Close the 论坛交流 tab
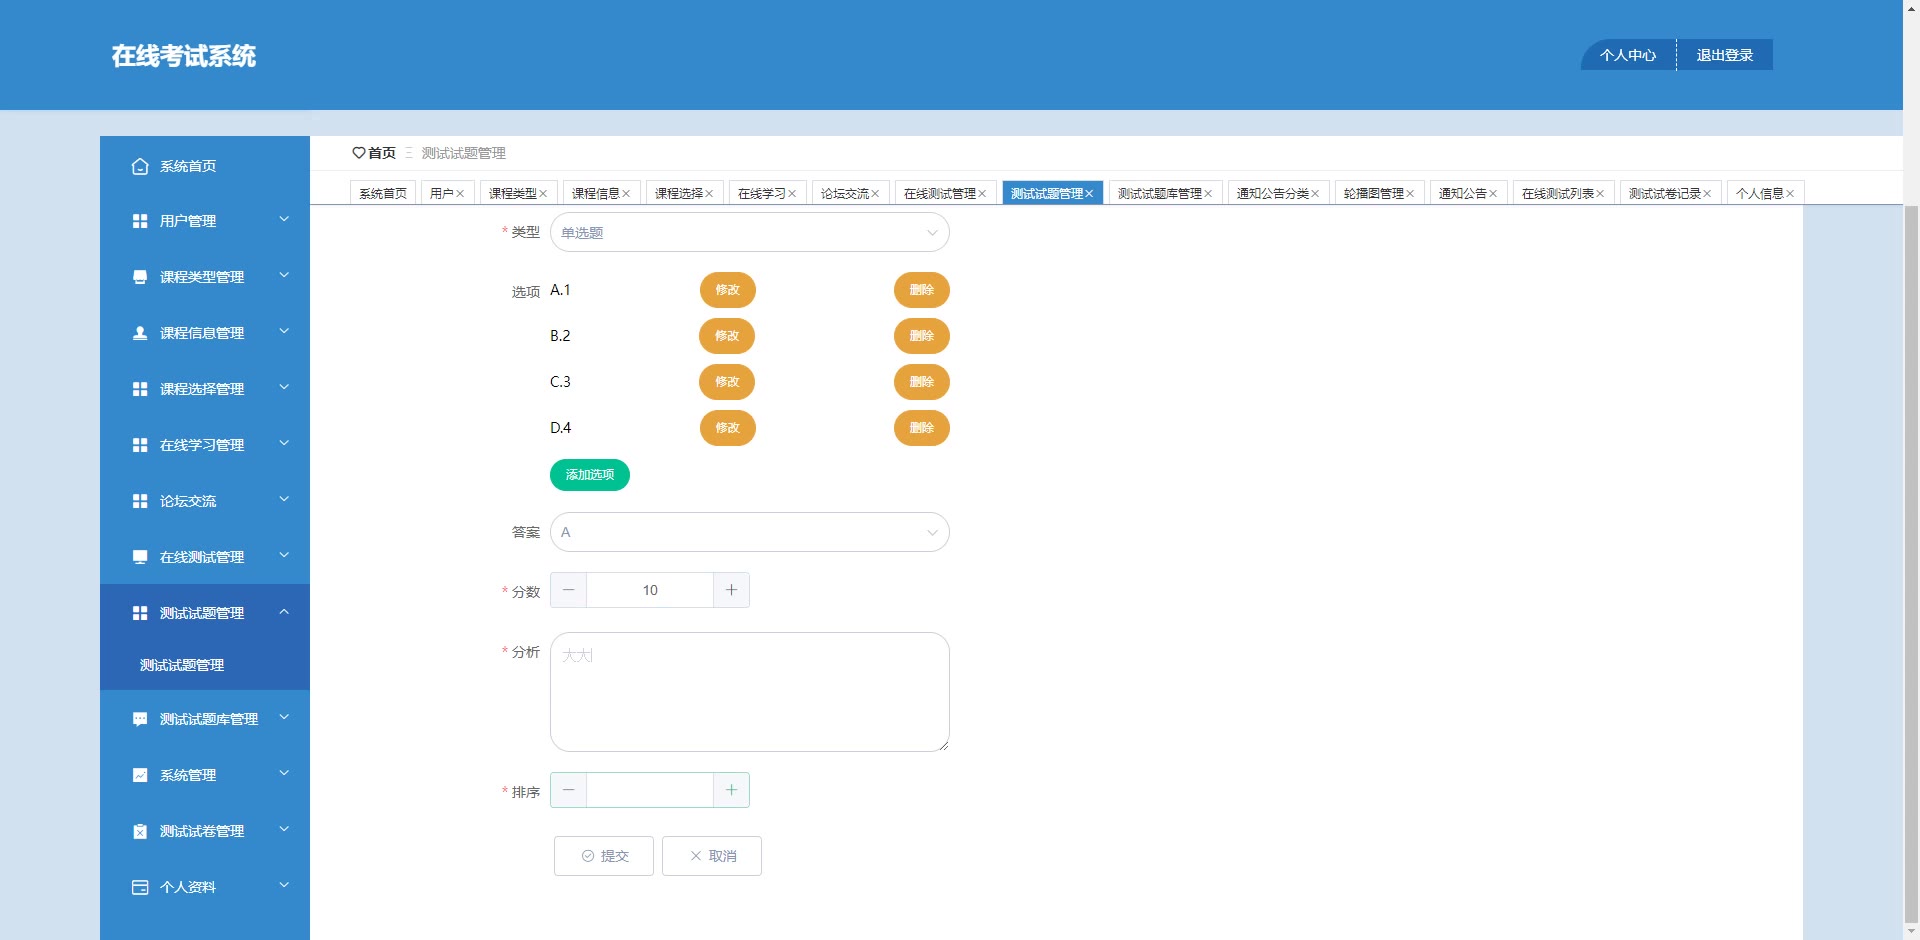The image size is (1920, 940). coord(875,194)
